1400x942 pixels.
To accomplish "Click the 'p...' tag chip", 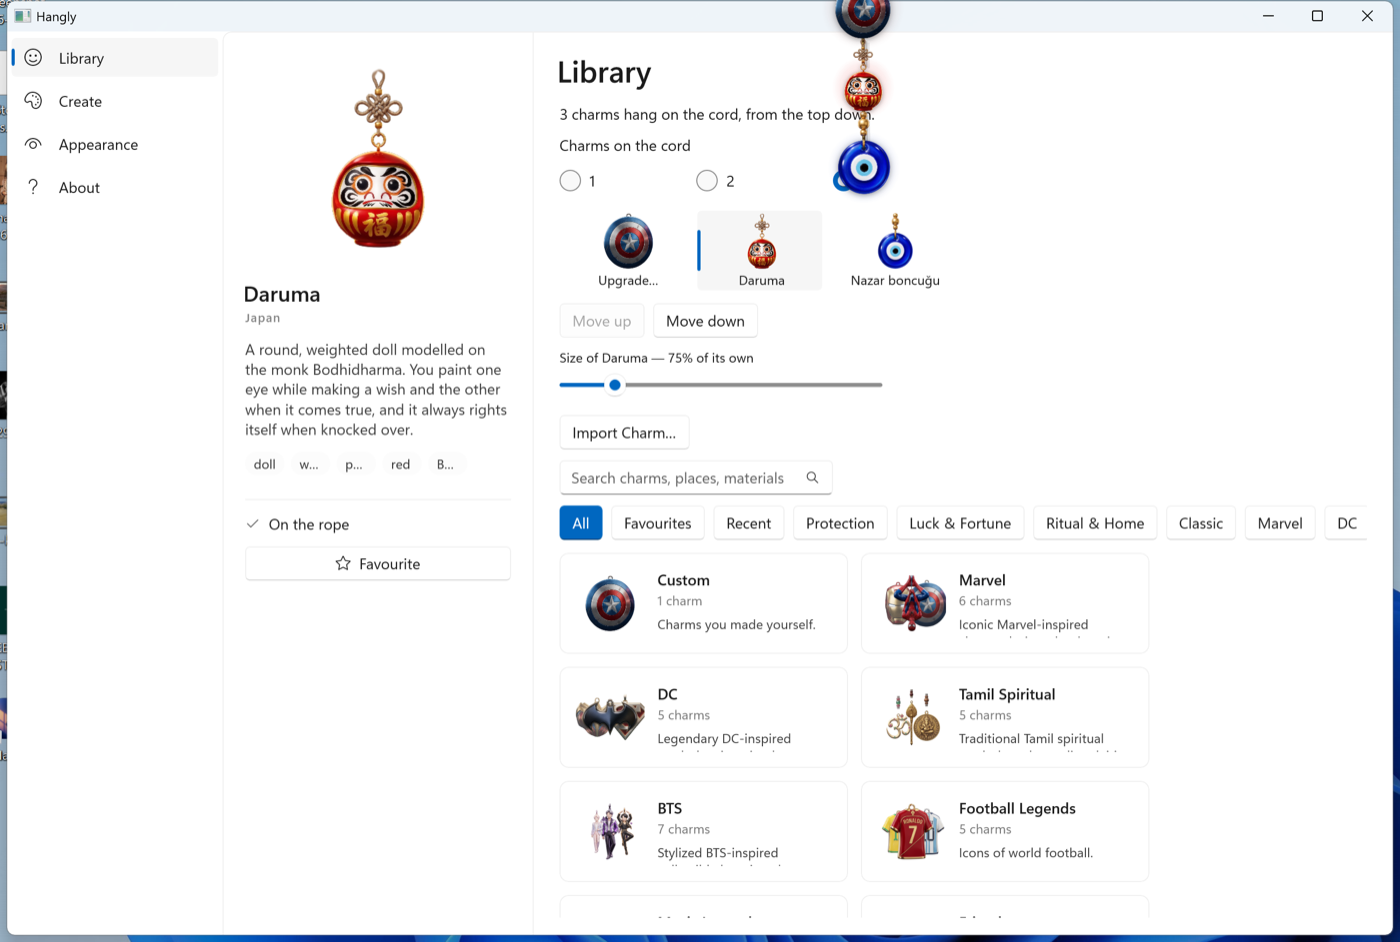I will 354,464.
